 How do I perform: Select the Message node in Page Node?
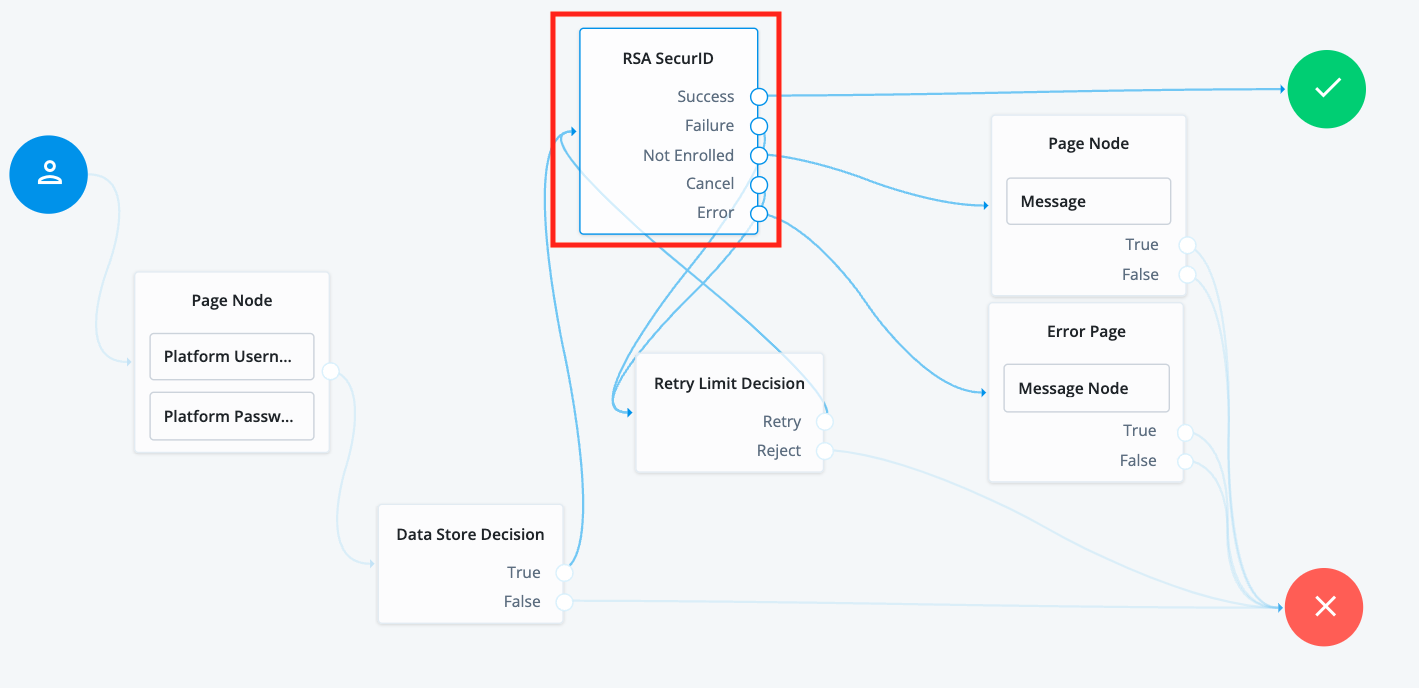point(1088,202)
